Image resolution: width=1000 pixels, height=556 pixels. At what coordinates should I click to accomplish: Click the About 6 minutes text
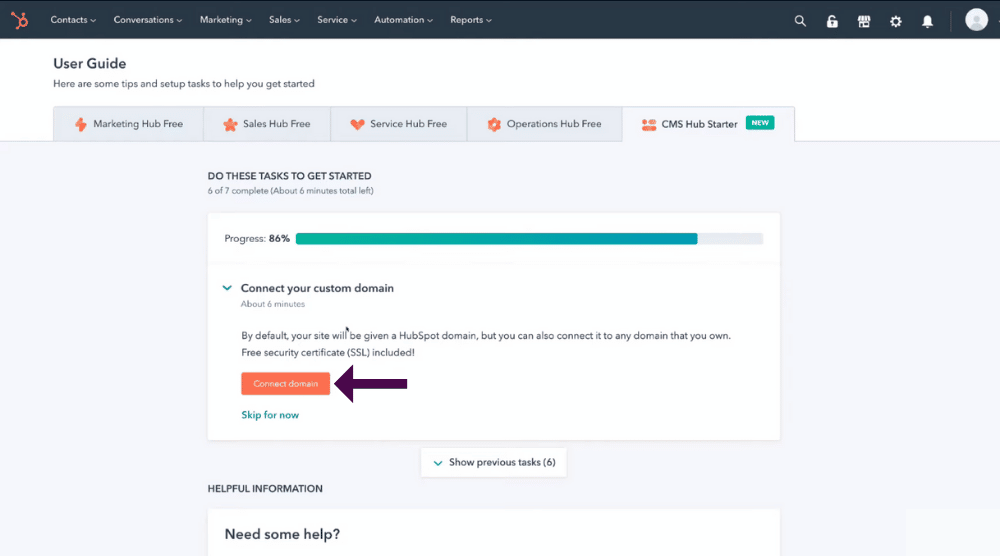point(272,304)
